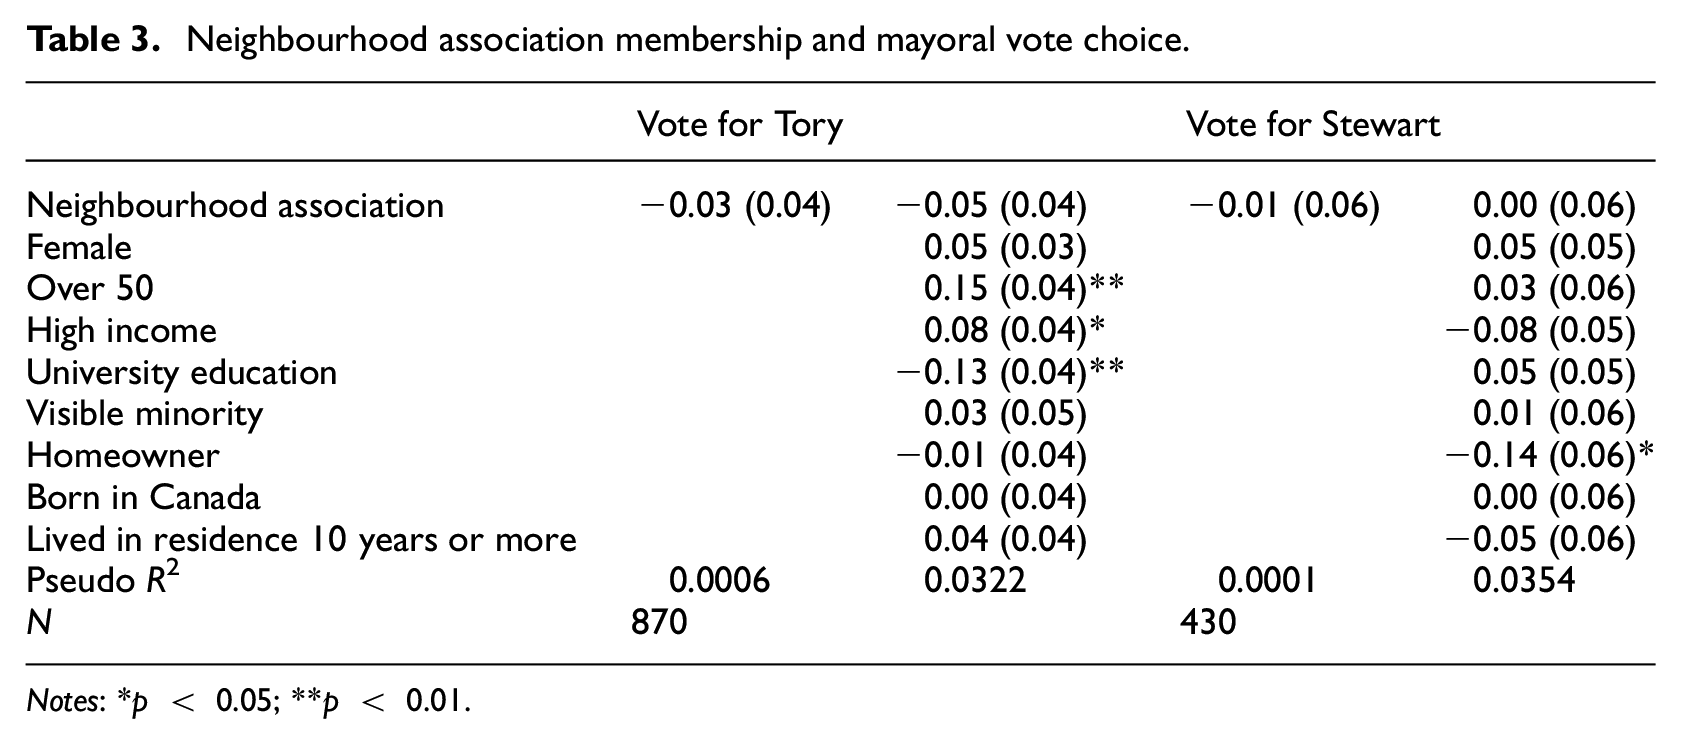Click the 'University education' row label

point(181,372)
